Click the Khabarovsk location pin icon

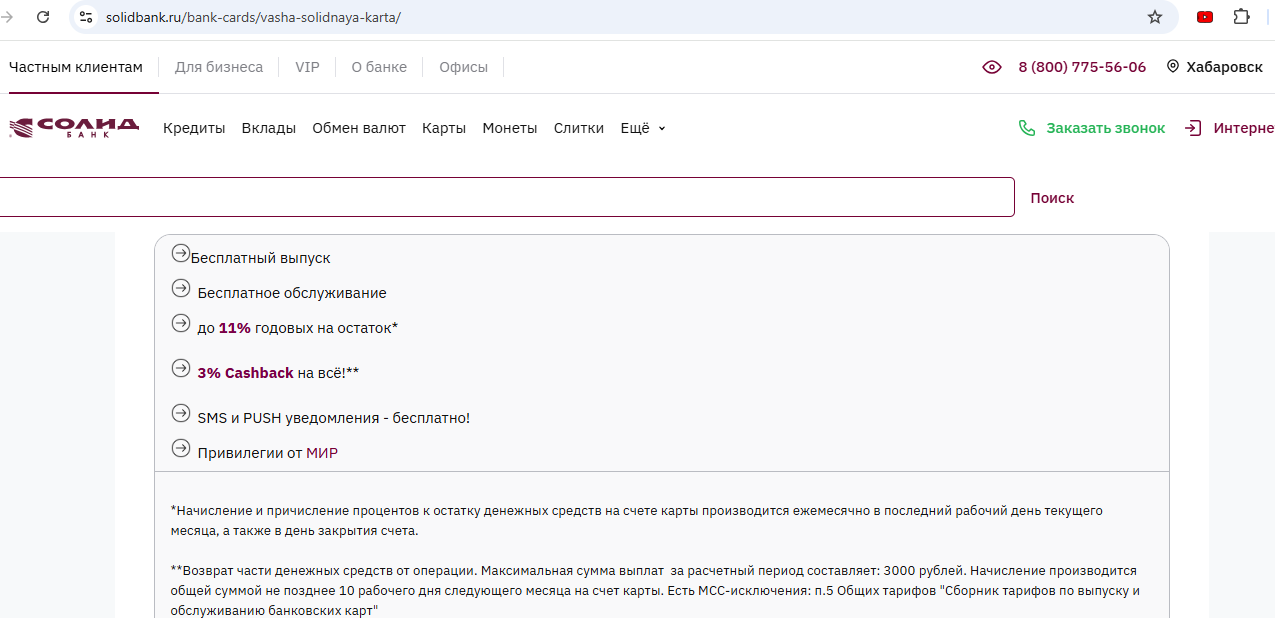(x=1172, y=67)
